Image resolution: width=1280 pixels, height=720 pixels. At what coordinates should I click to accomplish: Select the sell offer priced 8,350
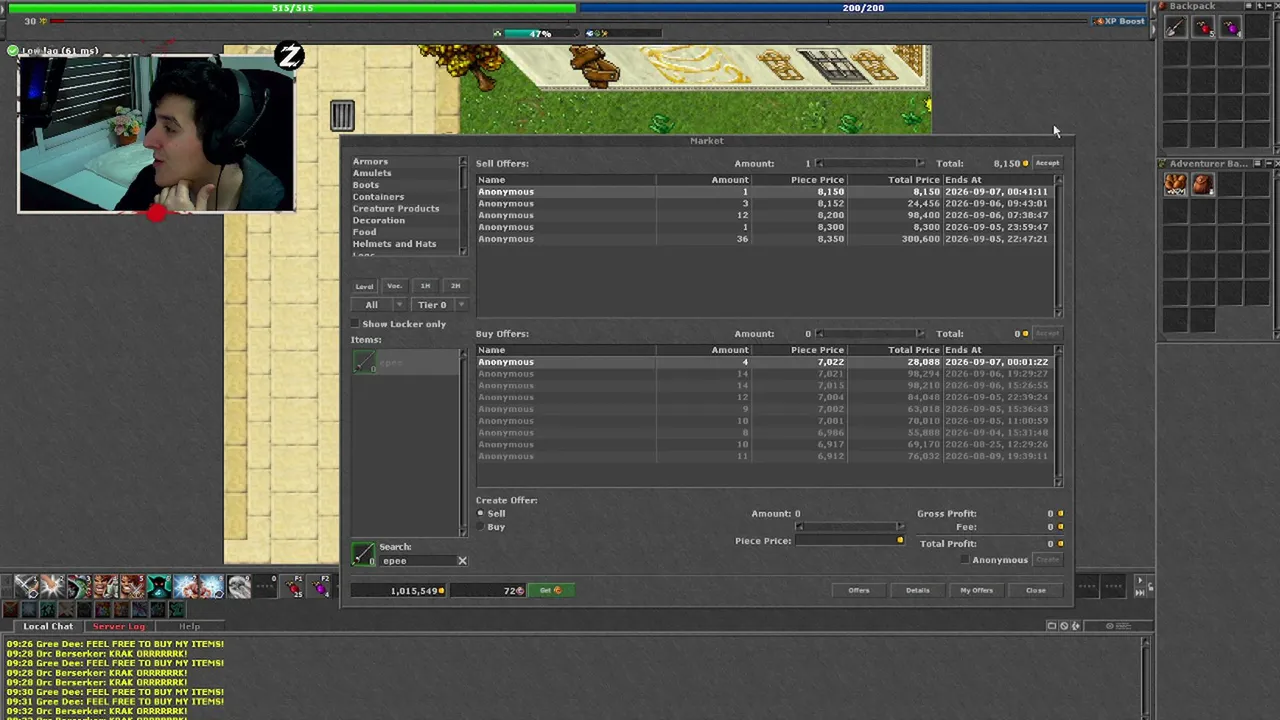tap(764, 239)
